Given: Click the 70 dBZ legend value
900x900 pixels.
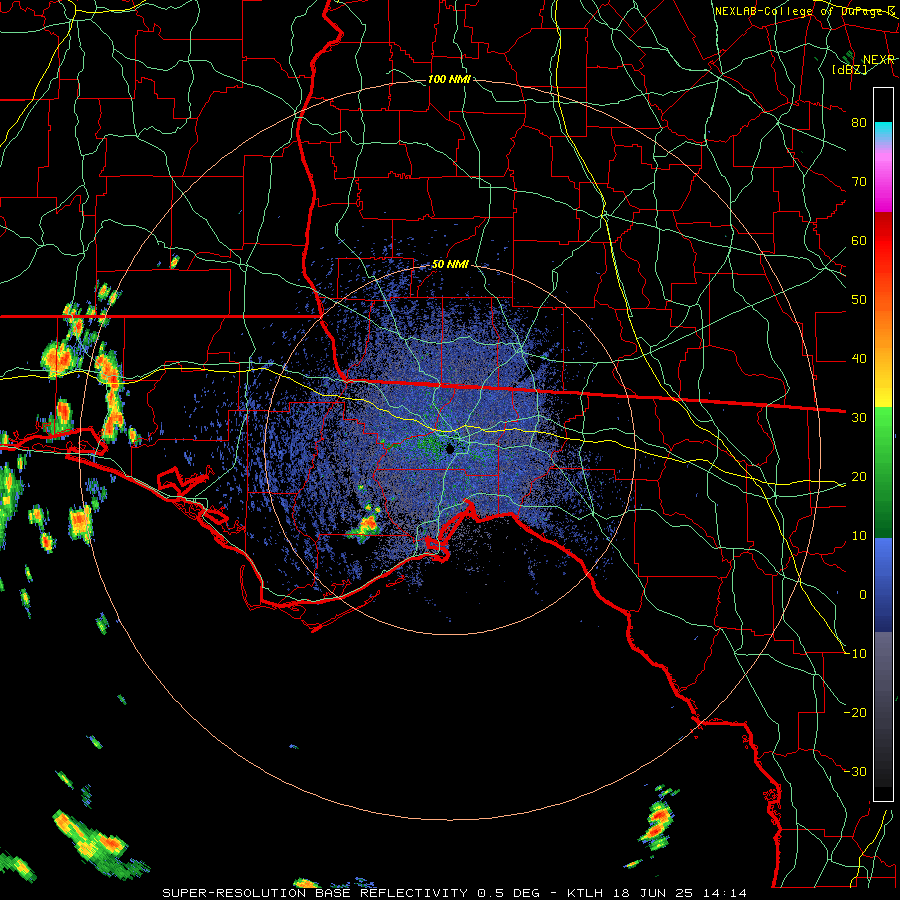Looking at the screenshot, I should (859, 181).
